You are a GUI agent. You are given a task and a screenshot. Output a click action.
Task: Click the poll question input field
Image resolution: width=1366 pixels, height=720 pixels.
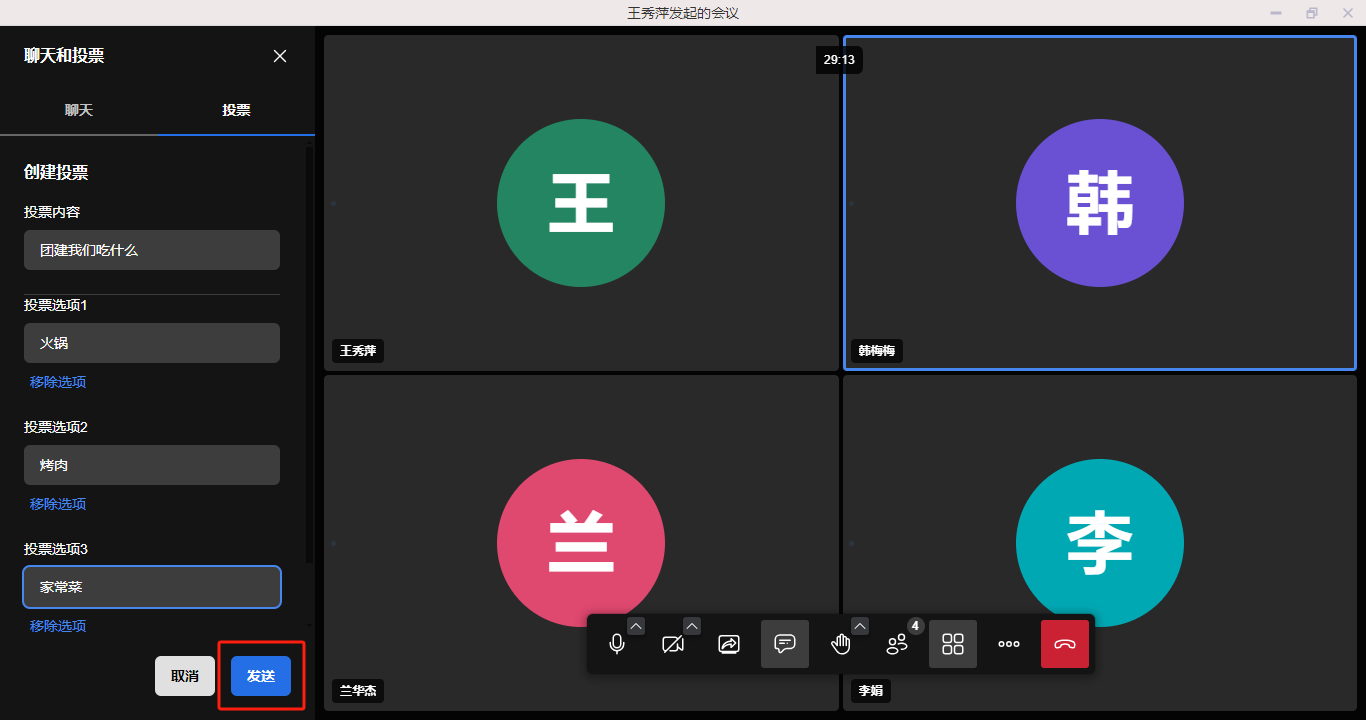152,250
